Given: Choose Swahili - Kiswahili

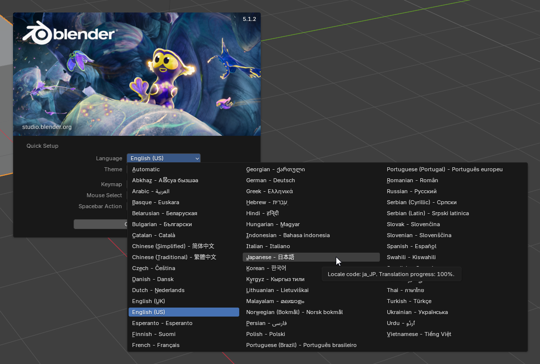Looking at the screenshot, I should pos(455,257).
